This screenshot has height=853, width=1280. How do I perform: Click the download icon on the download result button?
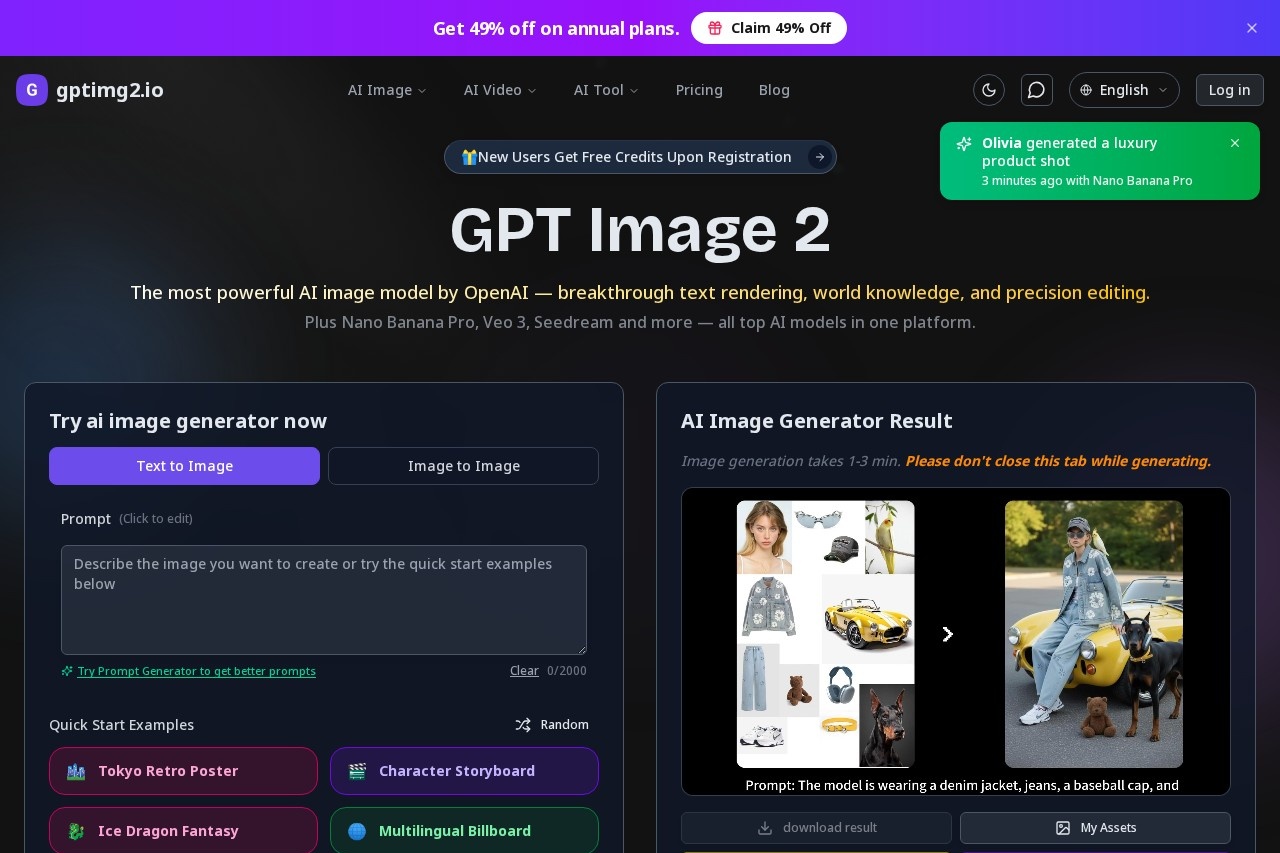click(x=765, y=828)
